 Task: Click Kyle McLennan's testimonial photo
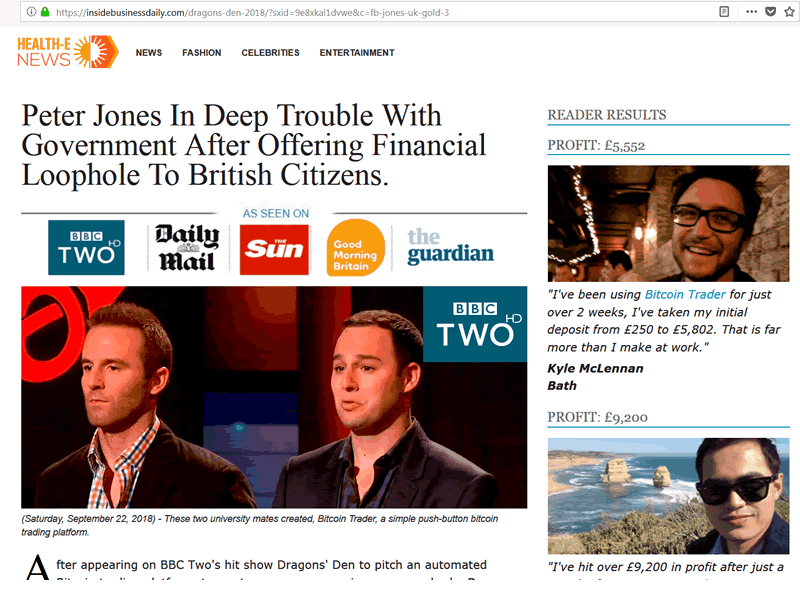click(668, 224)
